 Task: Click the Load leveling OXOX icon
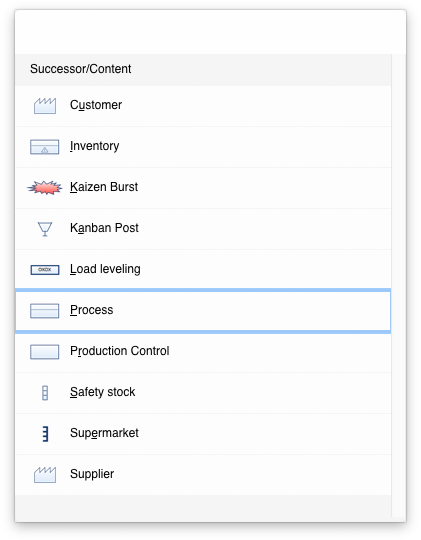(x=45, y=270)
